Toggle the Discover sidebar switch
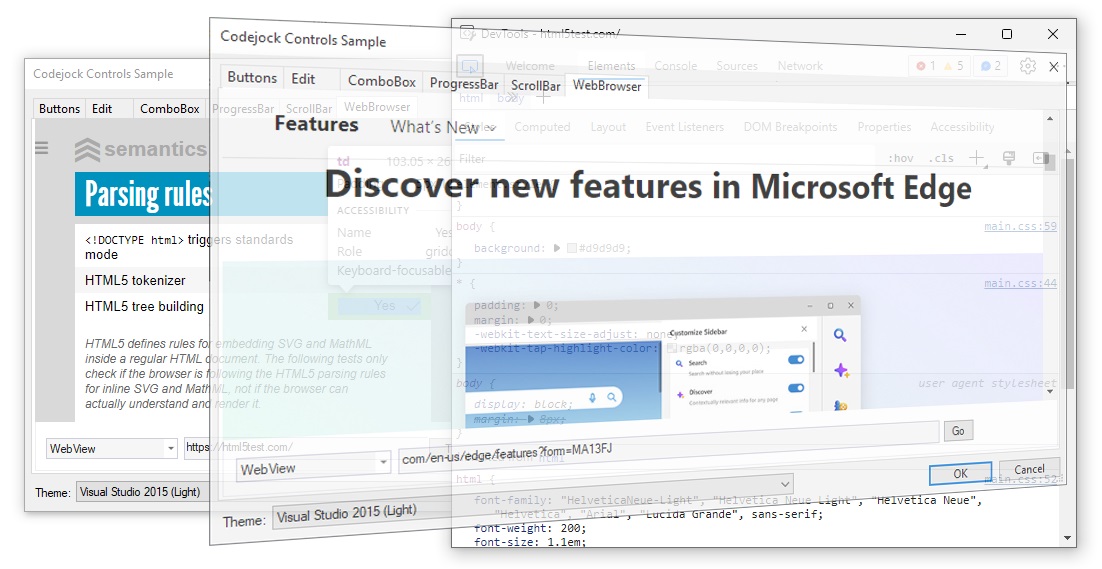The image size is (1102, 569). (796, 388)
